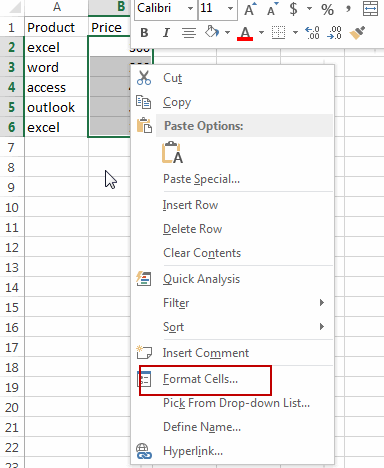Click the excel cell in row 2
This screenshot has width=384, height=468.
tap(56, 47)
